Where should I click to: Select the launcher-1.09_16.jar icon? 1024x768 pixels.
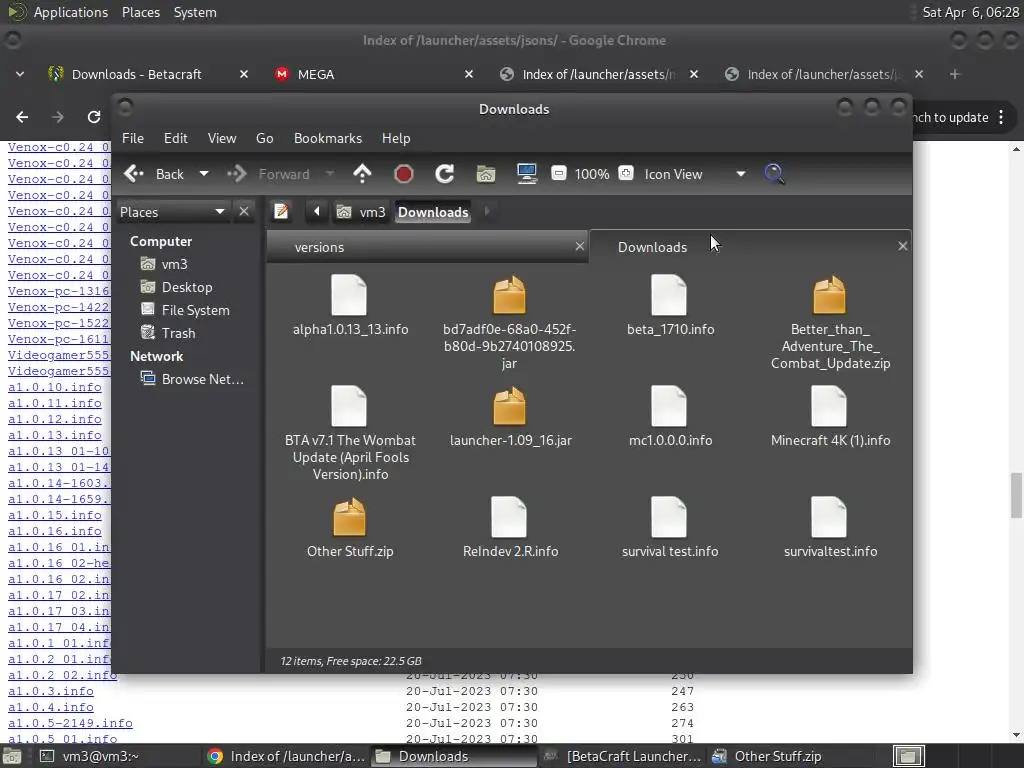click(x=509, y=406)
